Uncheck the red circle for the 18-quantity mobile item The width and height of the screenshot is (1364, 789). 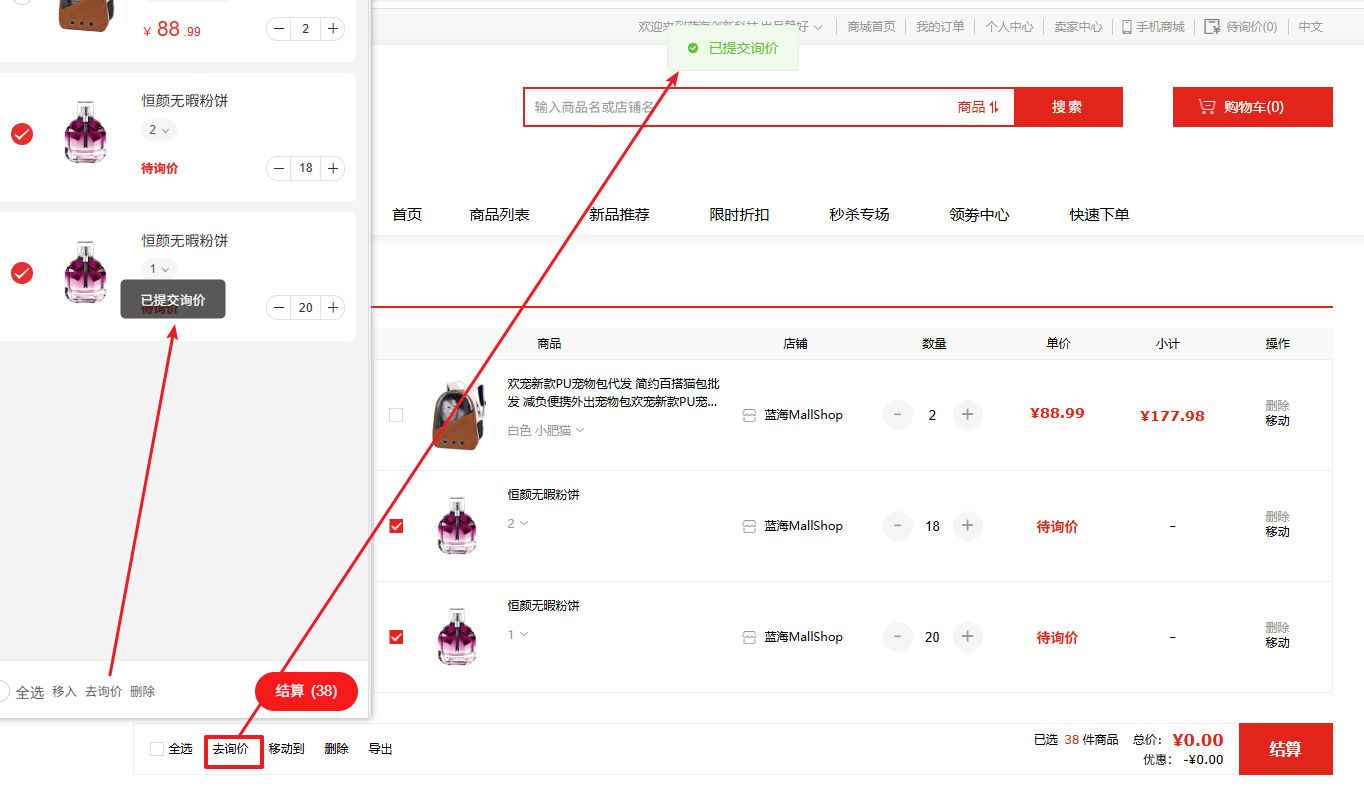click(22, 133)
